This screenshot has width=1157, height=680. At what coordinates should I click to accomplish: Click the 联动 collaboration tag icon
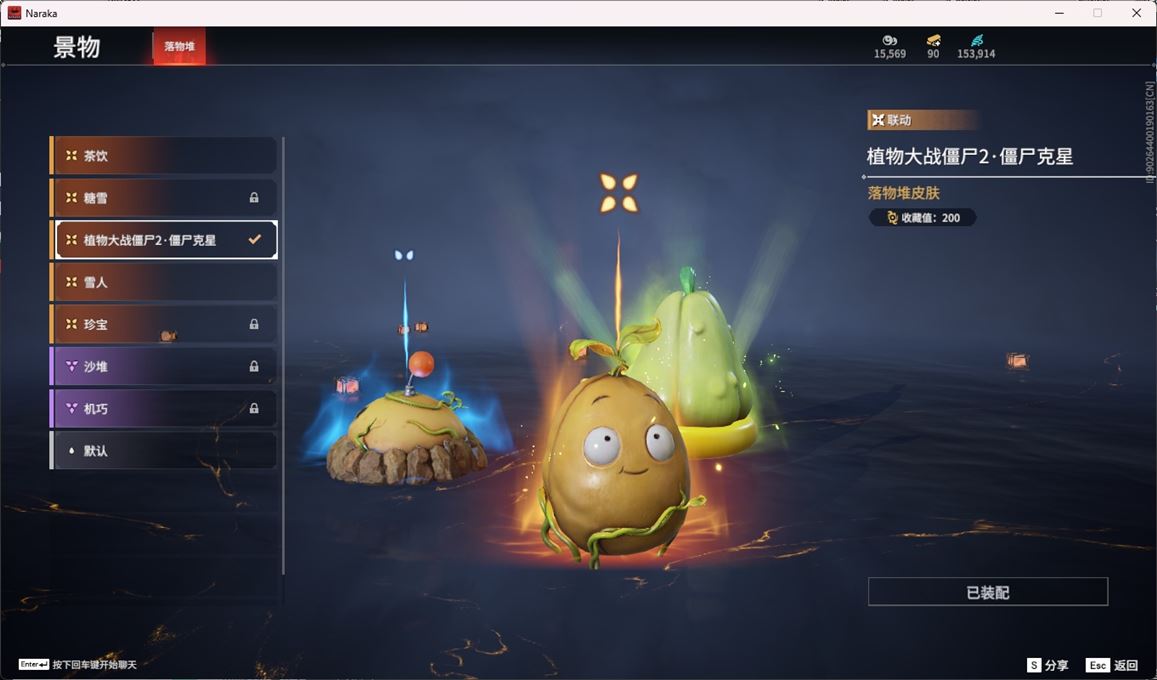(x=878, y=120)
